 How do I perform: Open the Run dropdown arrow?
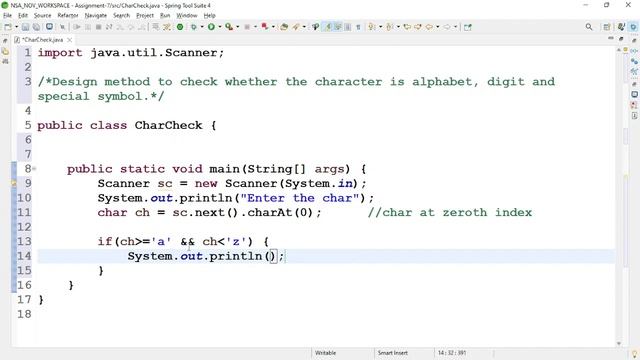point(220,27)
